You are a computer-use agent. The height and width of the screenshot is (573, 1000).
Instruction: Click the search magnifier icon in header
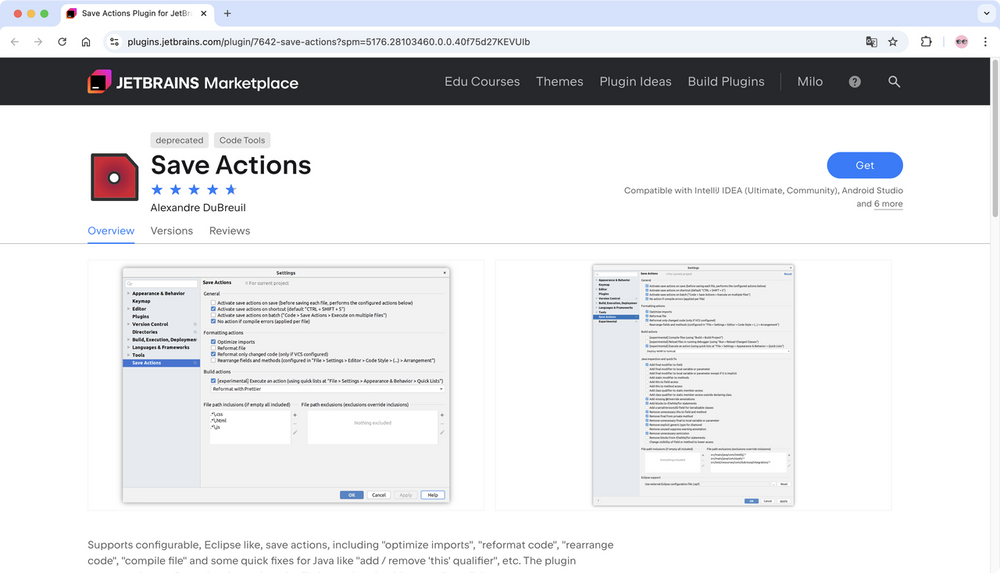pyautogui.click(x=894, y=82)
